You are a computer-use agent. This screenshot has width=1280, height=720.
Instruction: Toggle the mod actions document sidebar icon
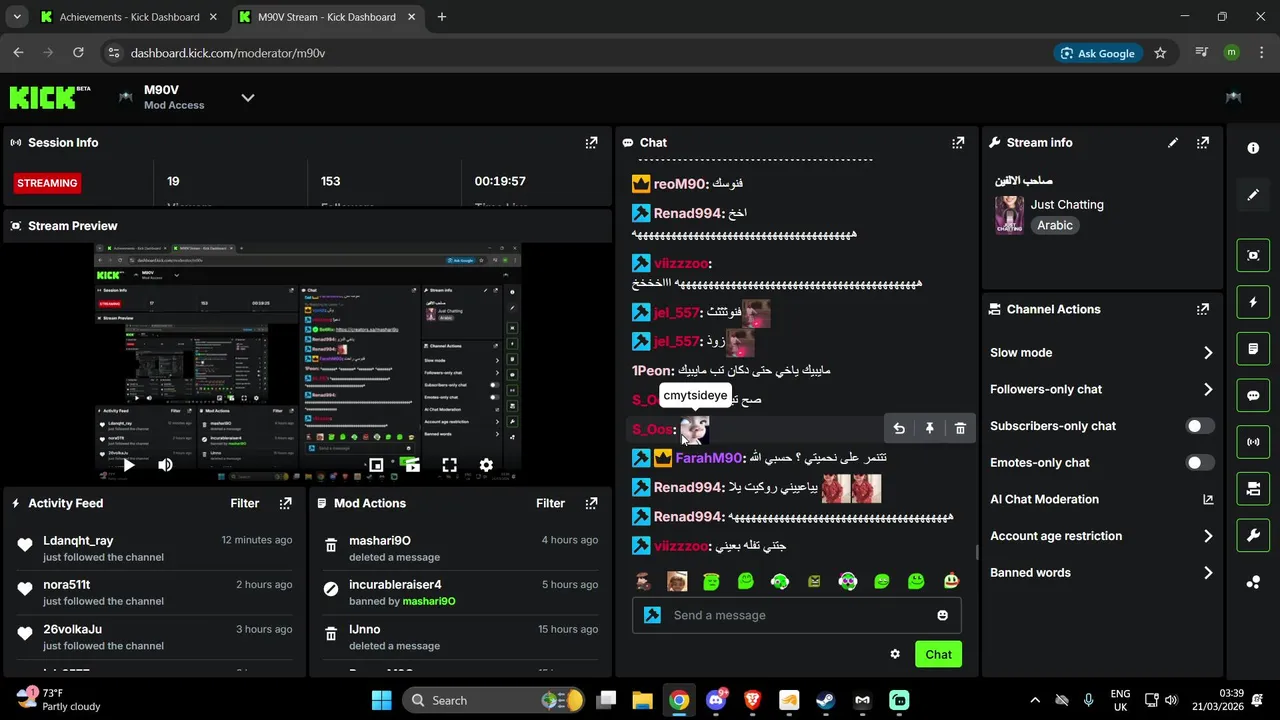click(1253, 349)
